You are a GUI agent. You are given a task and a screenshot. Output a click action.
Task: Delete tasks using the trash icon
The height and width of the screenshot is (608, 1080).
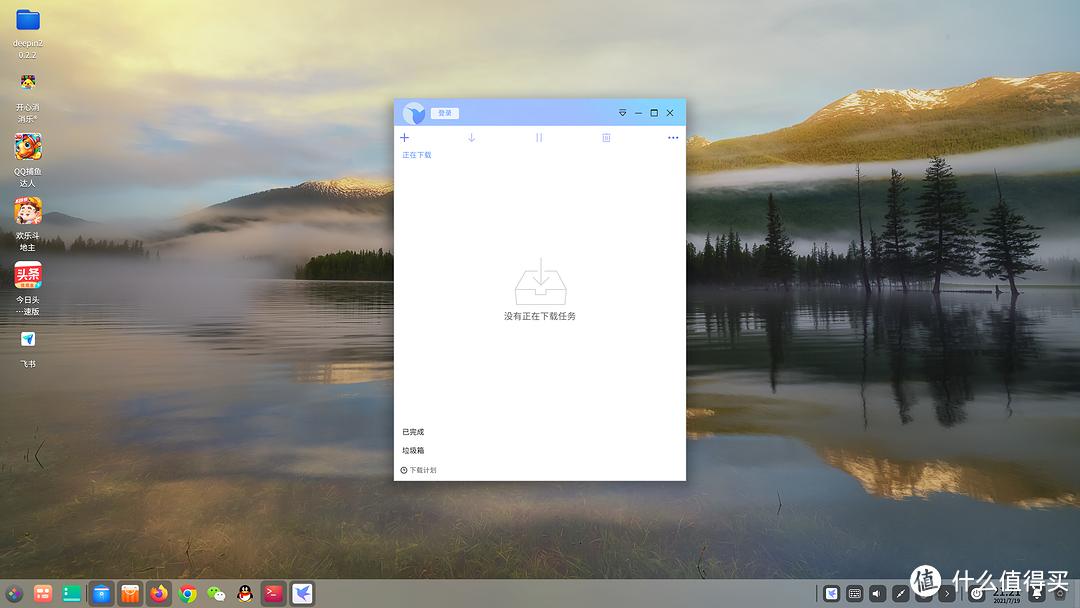click(x=606, y=137)
